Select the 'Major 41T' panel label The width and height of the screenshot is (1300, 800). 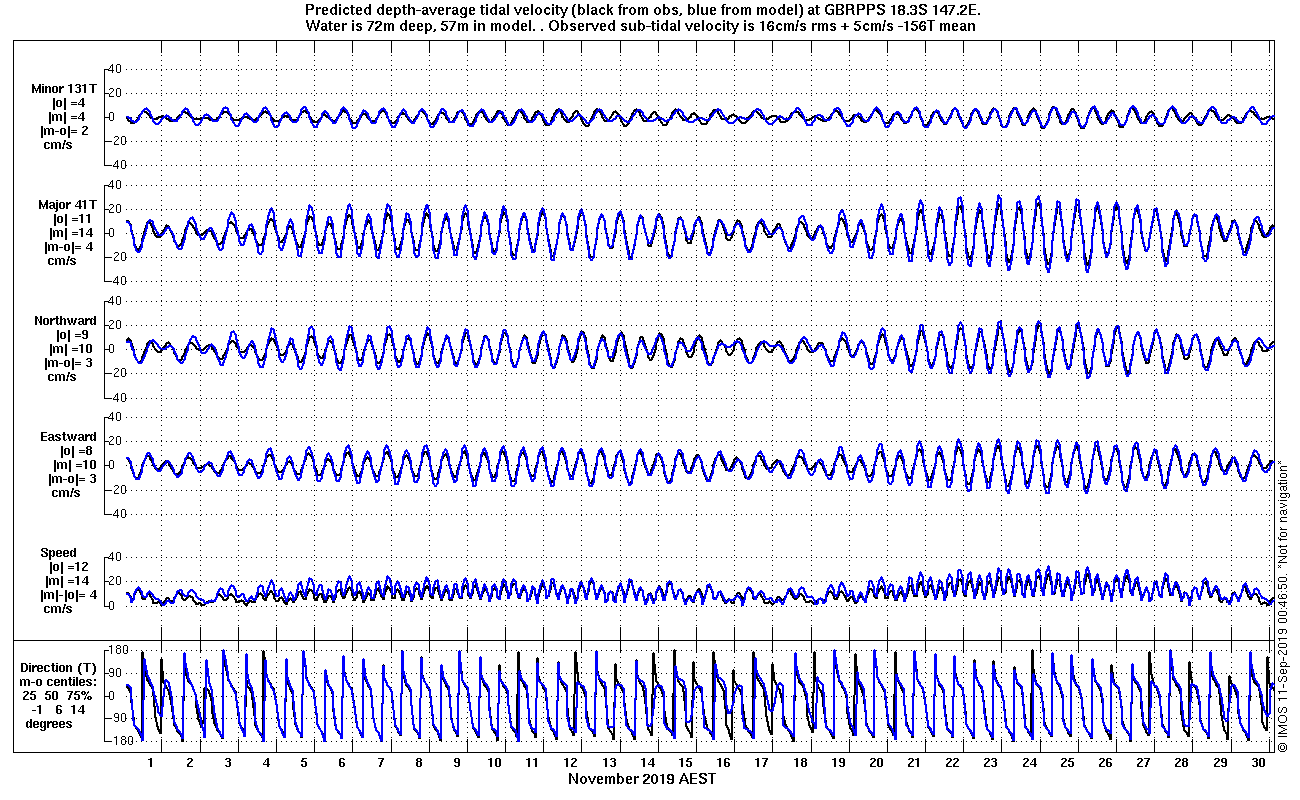pyautogui.click(x=67, y=204)
